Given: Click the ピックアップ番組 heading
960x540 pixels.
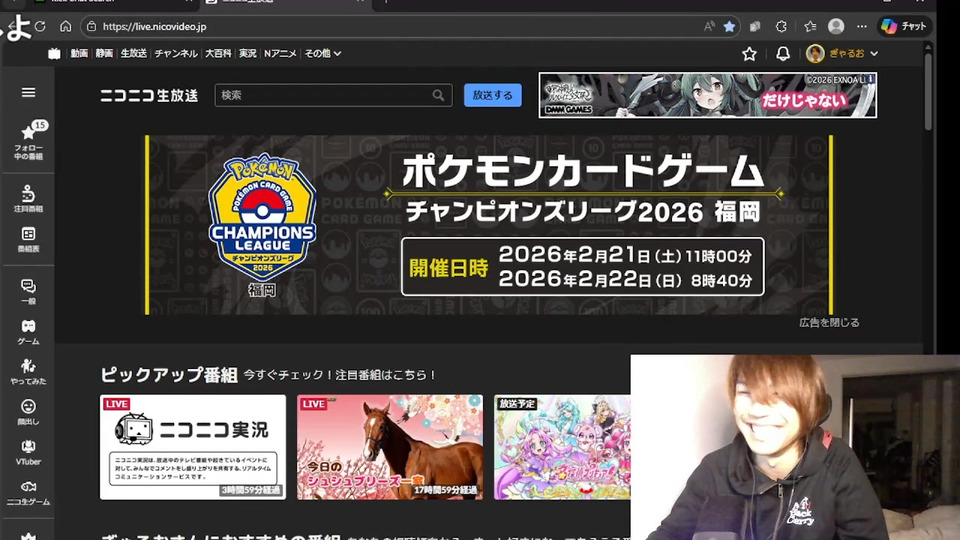Looking at the screenshot, I should 169,375.
